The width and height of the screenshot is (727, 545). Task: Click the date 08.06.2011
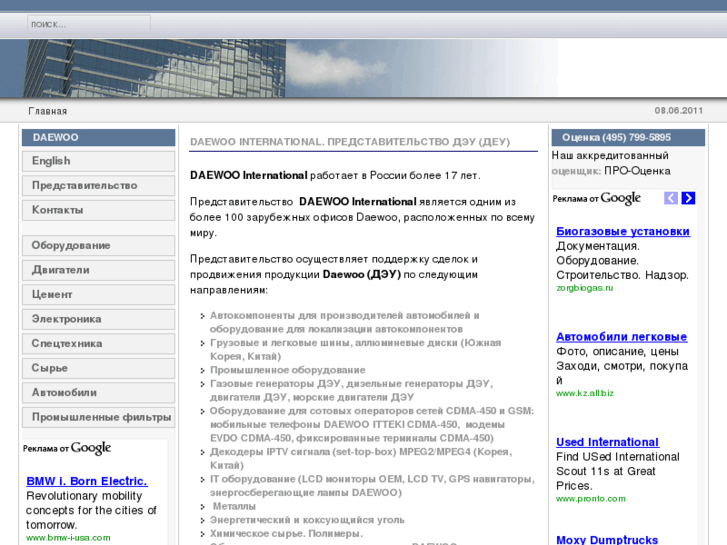[679, 111]
